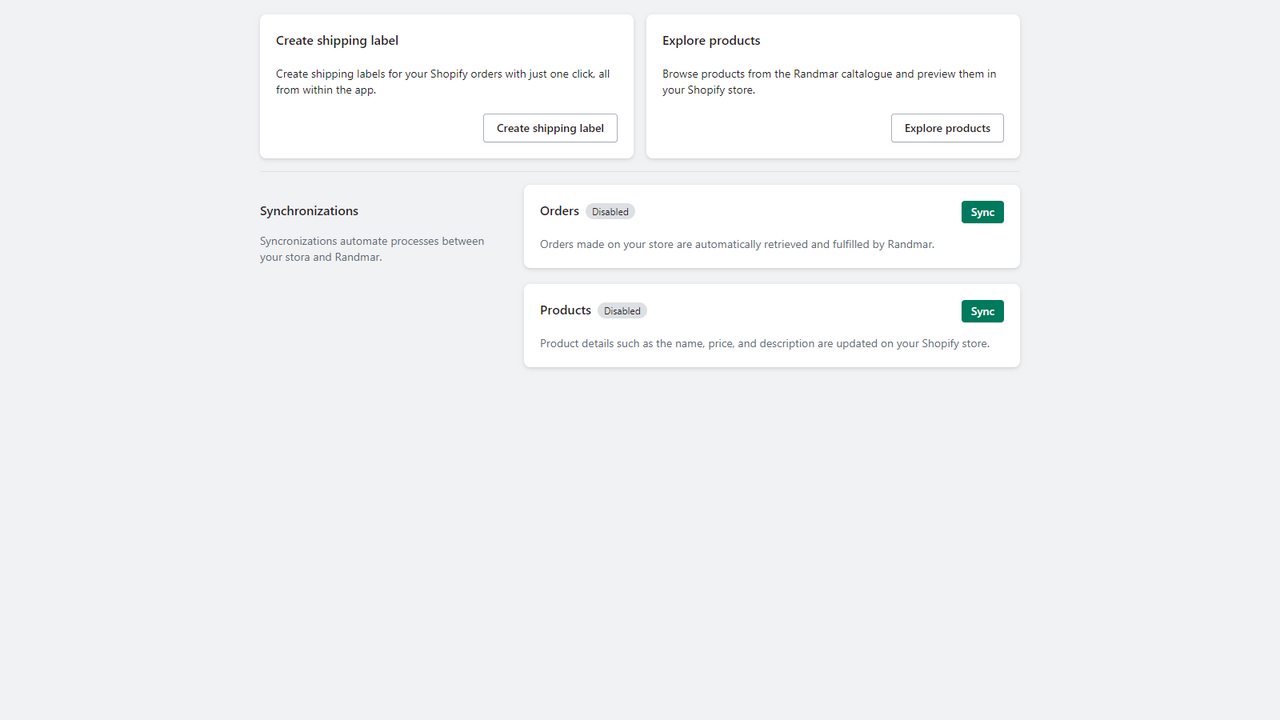Open the Explore products button
The height and width of the screenshot is (720, 1280).
click(947, 128)
